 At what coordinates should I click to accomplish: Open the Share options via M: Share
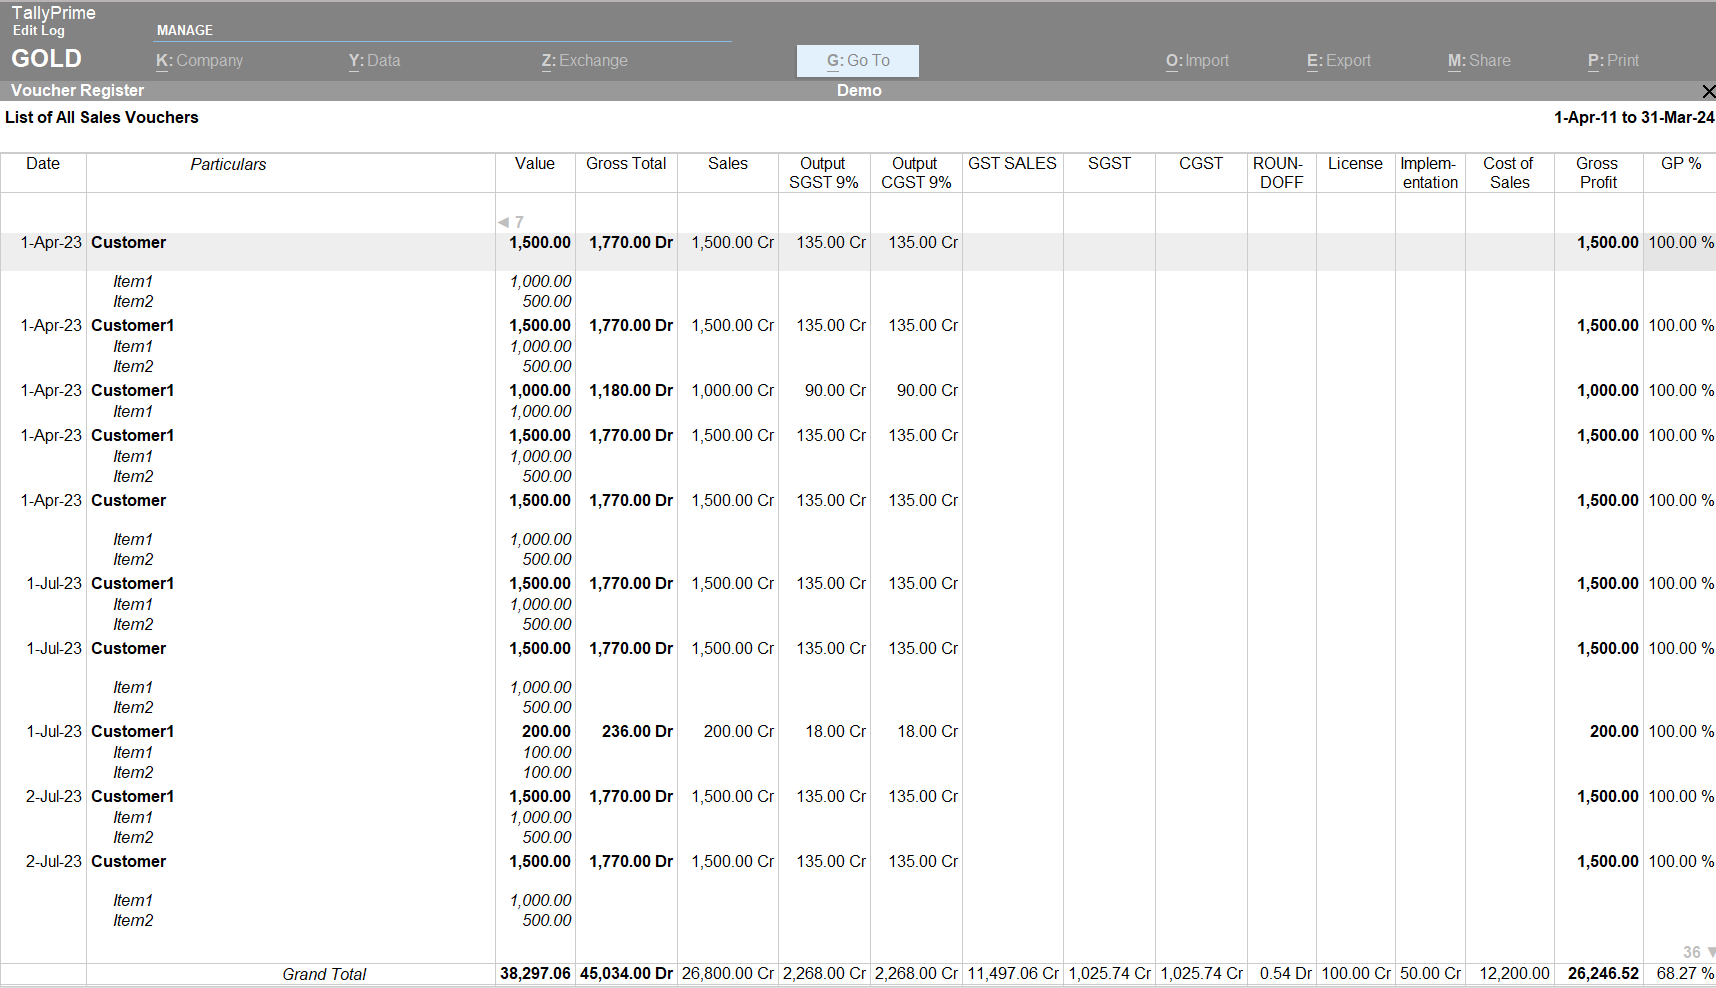[1479, 60]
